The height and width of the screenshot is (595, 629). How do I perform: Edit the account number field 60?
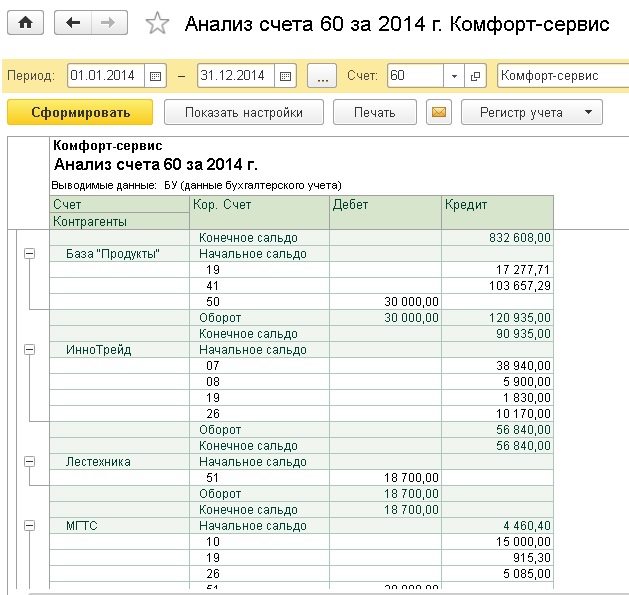pyautogui.click(x=416, y=76)
